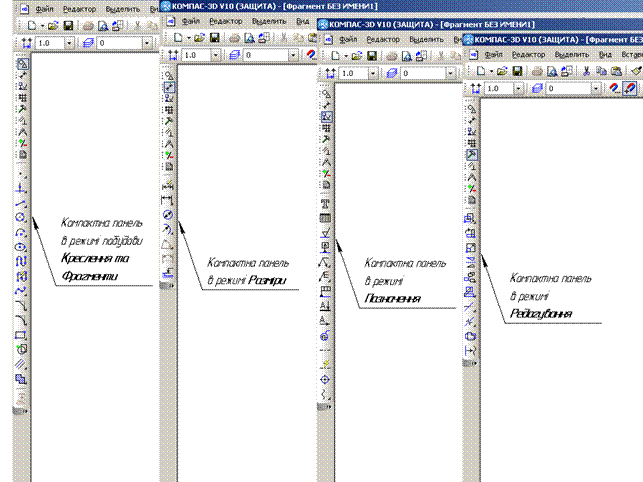Toggle the highlighted snap magnet button in rightmost window

tap(630, 88)
